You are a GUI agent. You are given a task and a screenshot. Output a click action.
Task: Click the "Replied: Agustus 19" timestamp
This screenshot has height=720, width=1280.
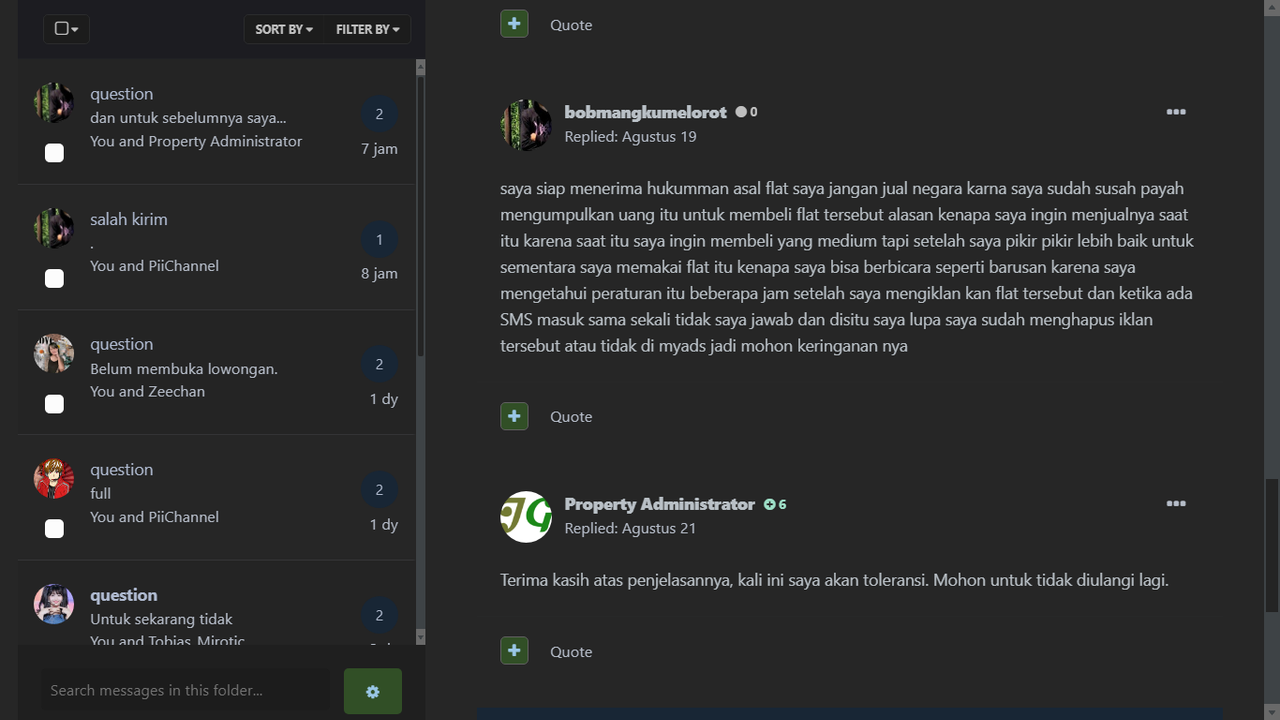[x=630, y=137]
